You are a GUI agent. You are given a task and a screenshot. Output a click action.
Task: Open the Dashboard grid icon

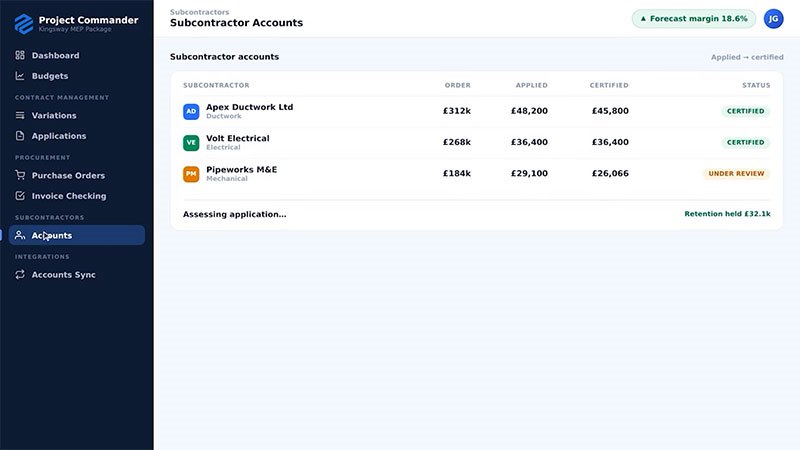20,55
